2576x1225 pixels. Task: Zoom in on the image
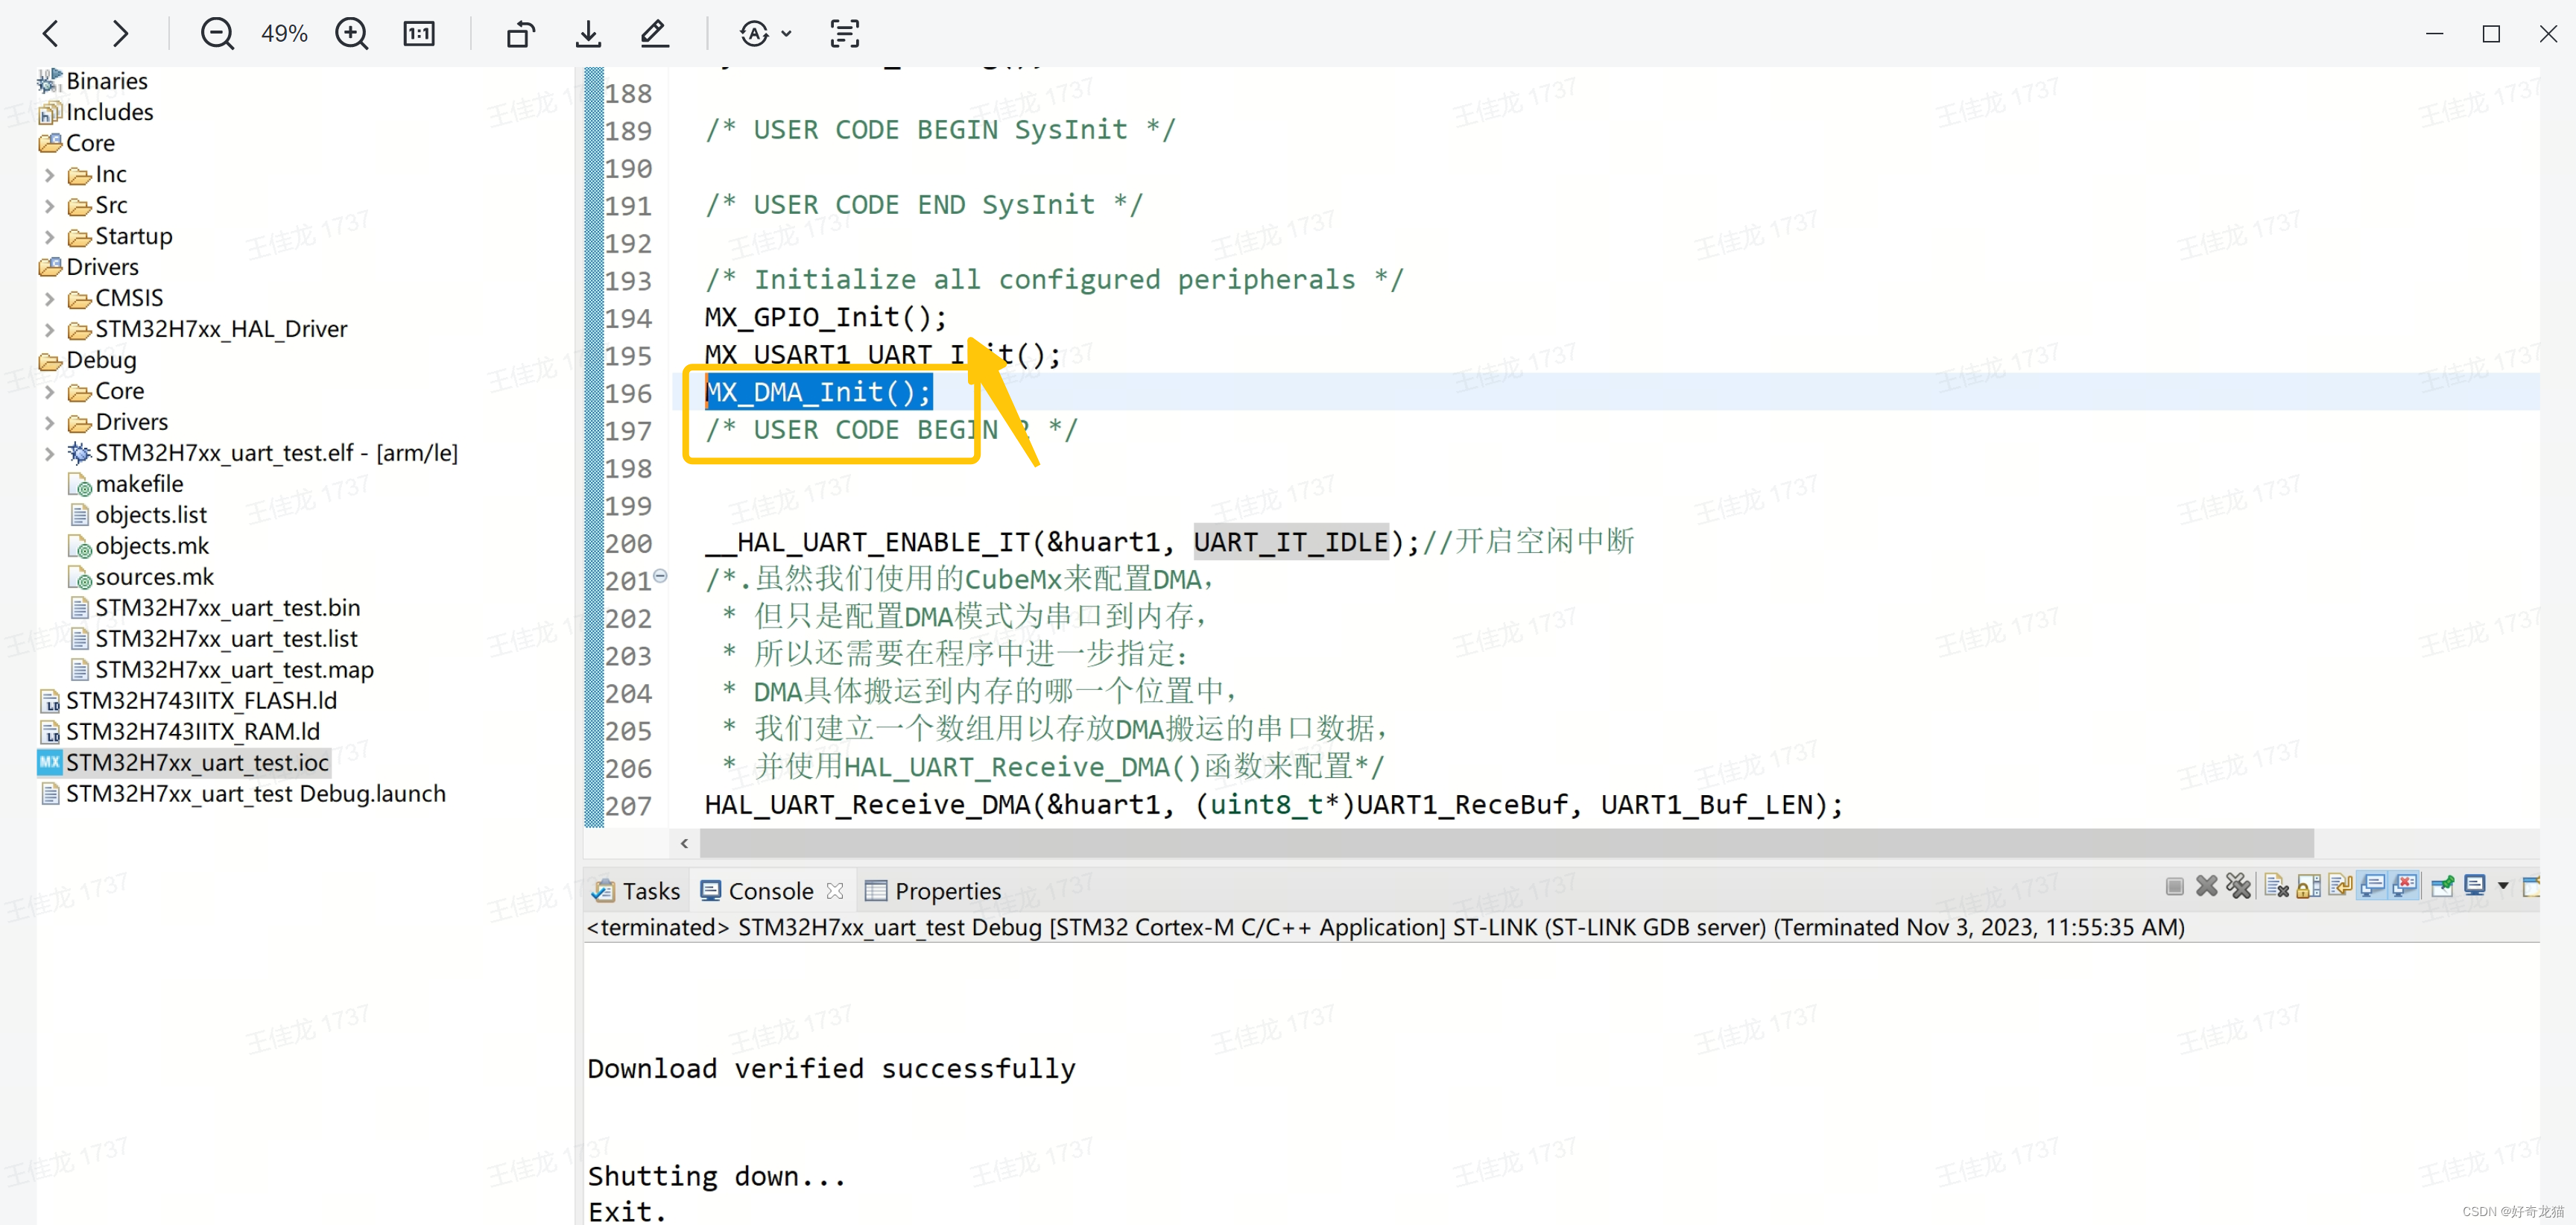(x=351, y=33)
